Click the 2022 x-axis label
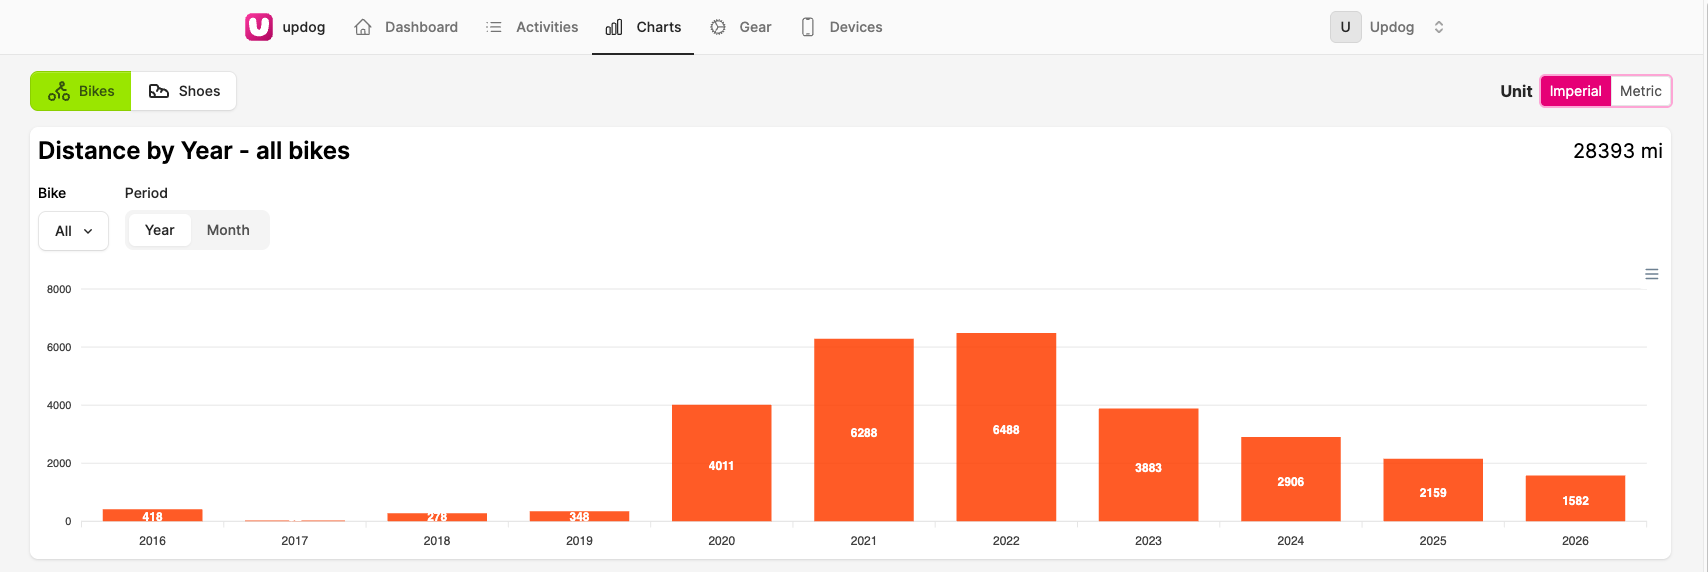 tap(1006, 541)
